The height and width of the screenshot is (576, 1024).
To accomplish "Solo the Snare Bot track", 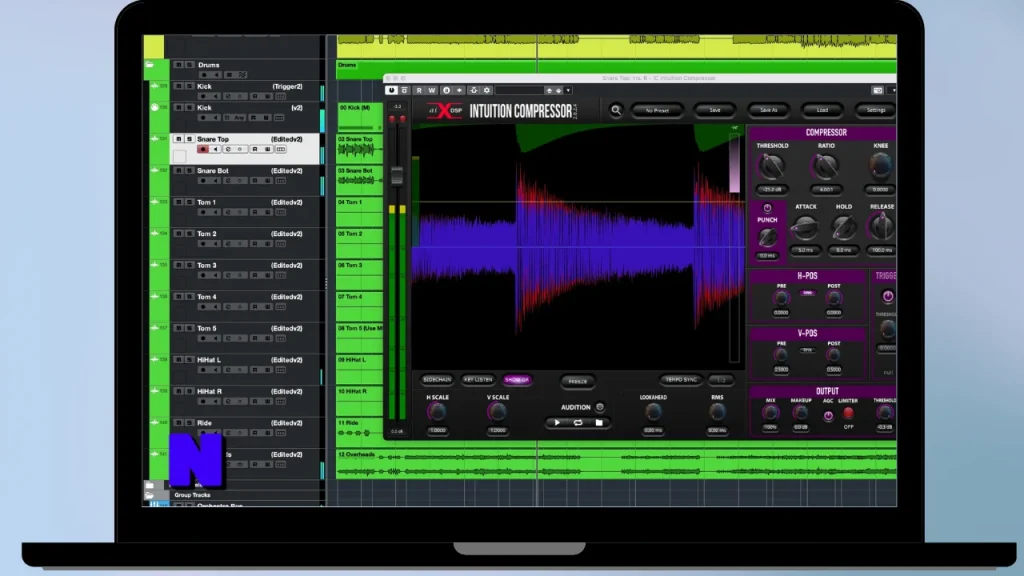I will point(189,170).
